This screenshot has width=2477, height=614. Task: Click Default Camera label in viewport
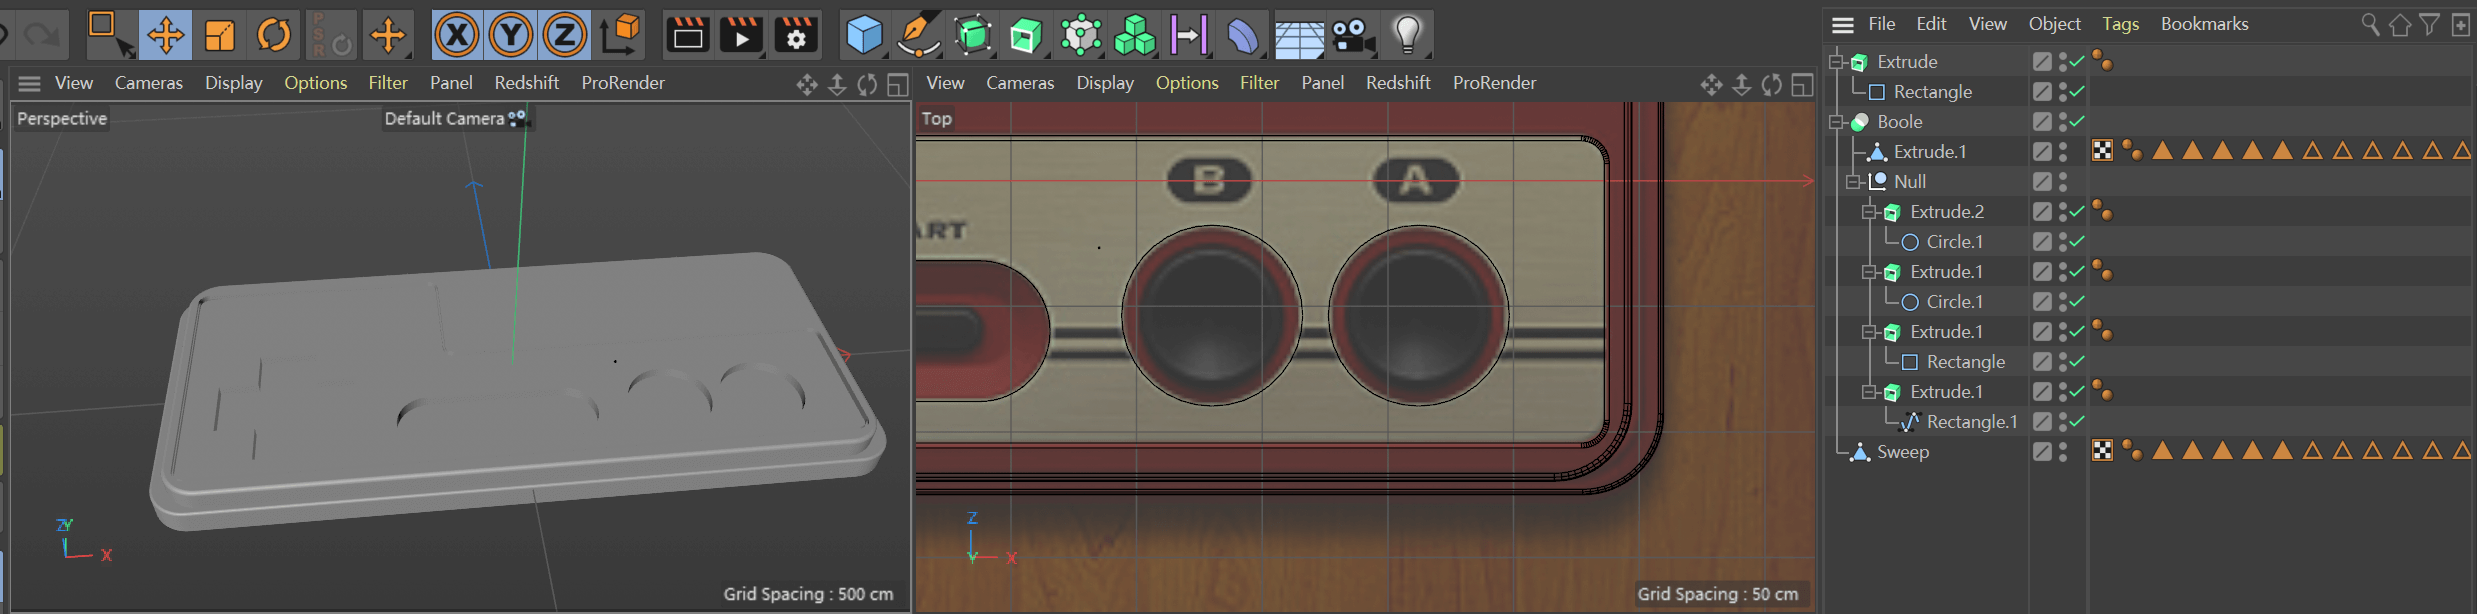coord(444,119)
